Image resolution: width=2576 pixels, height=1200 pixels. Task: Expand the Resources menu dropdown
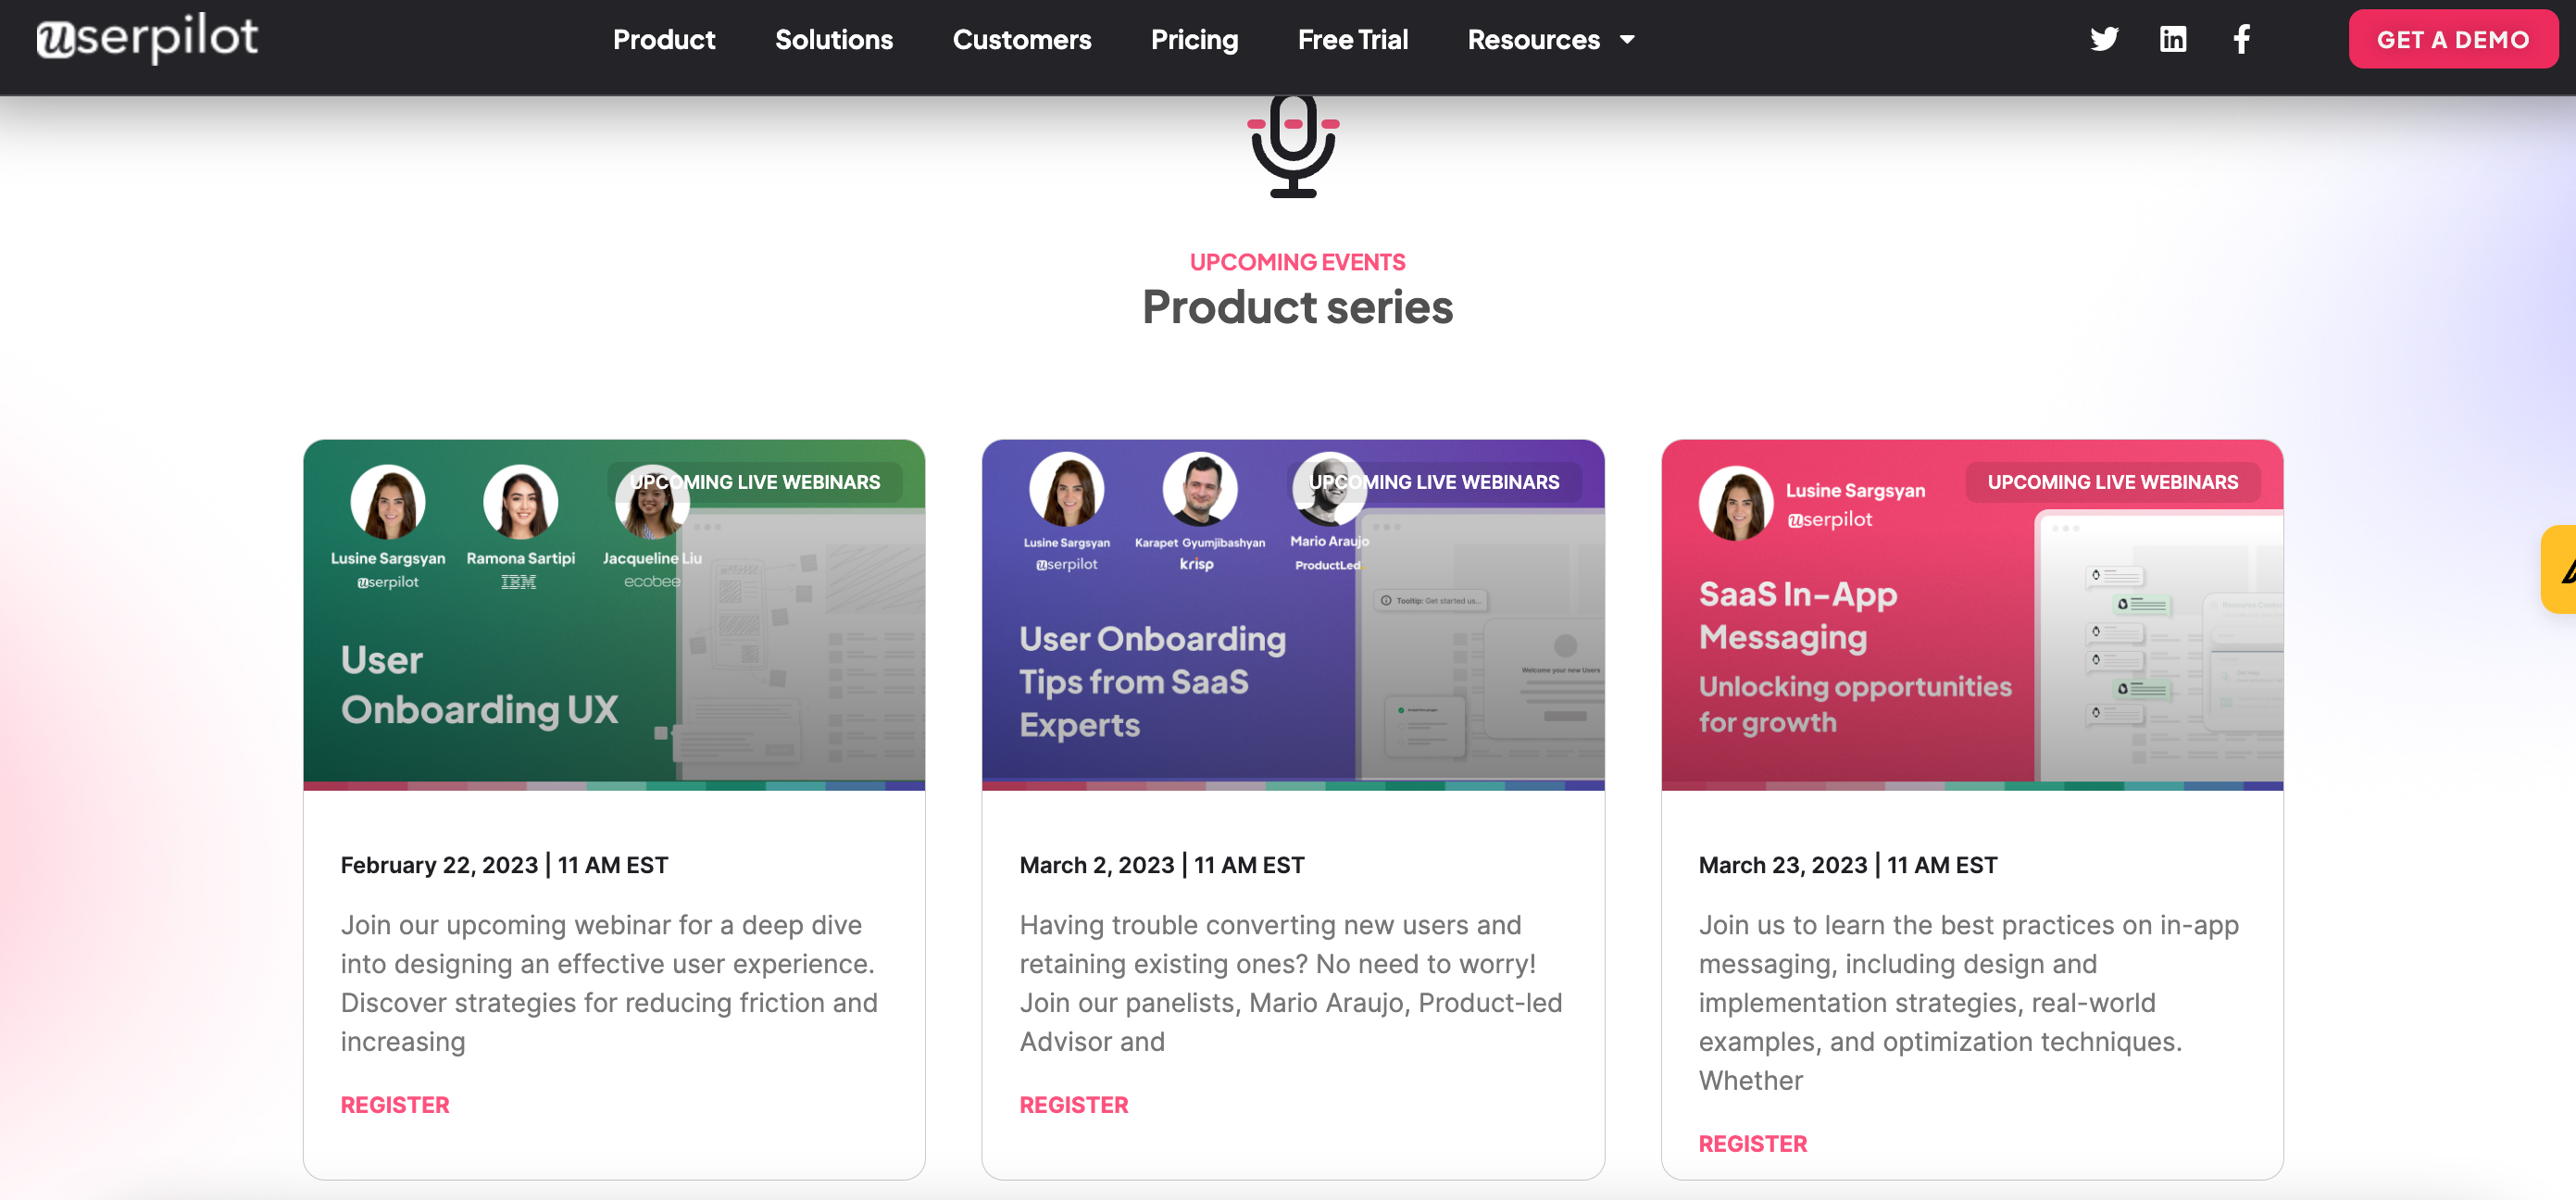(x=1553, y=41)
